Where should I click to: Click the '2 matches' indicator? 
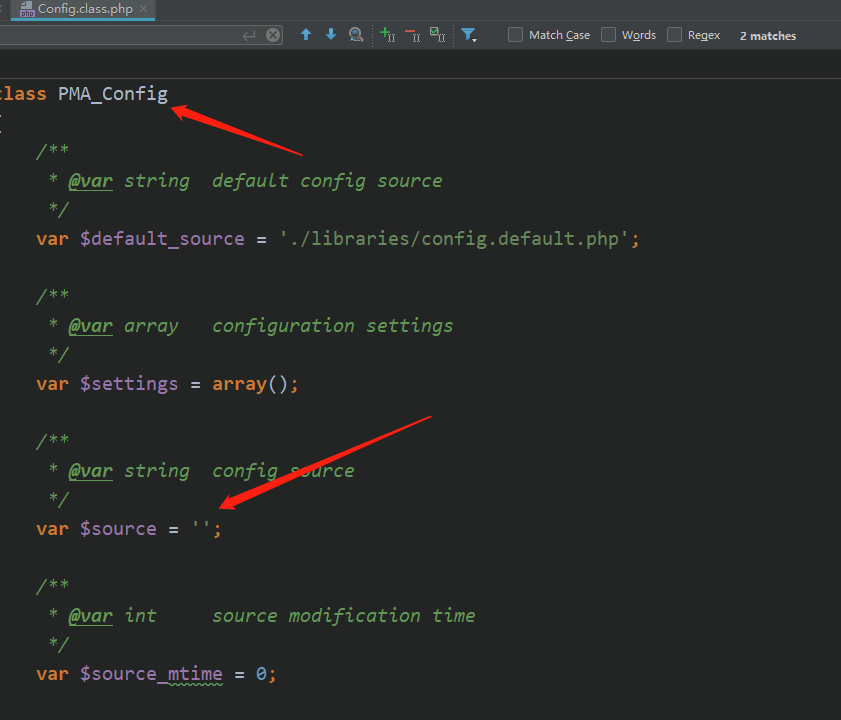[x=768, y=36]
